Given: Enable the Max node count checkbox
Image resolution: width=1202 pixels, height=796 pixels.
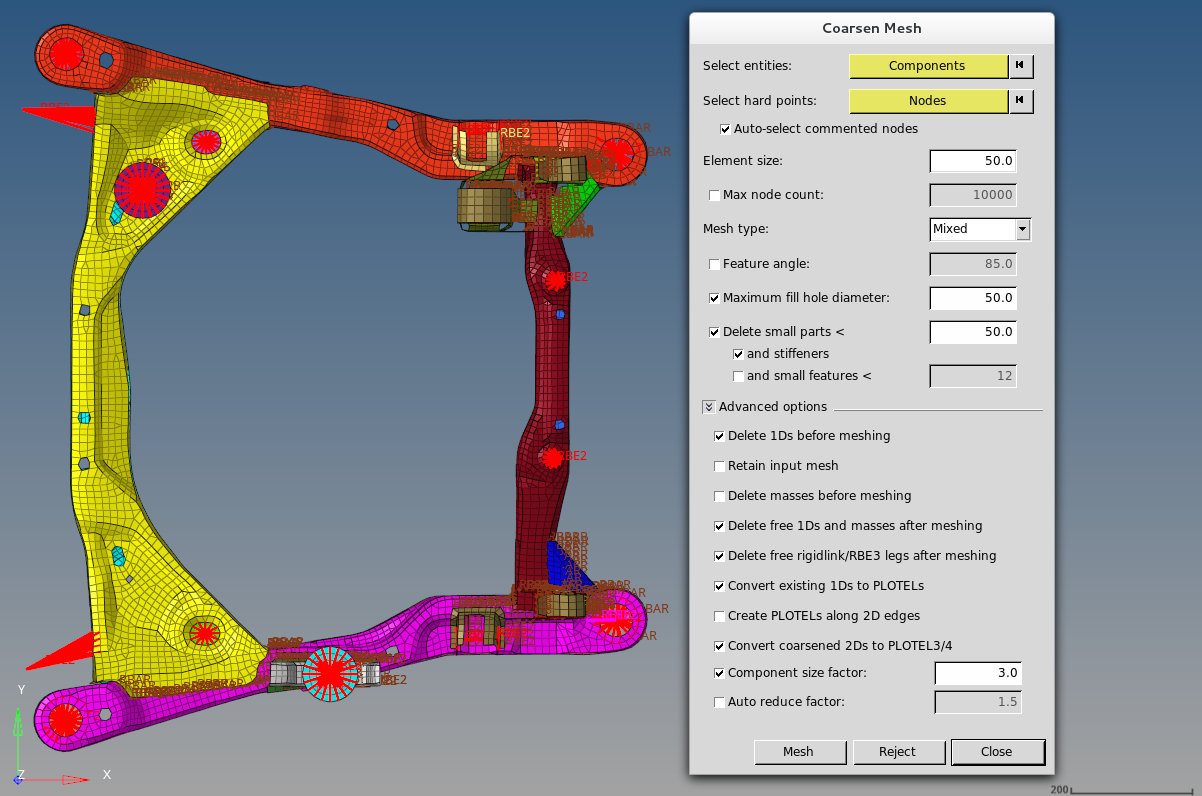Looking at the screenshot, I should point(714,195).
